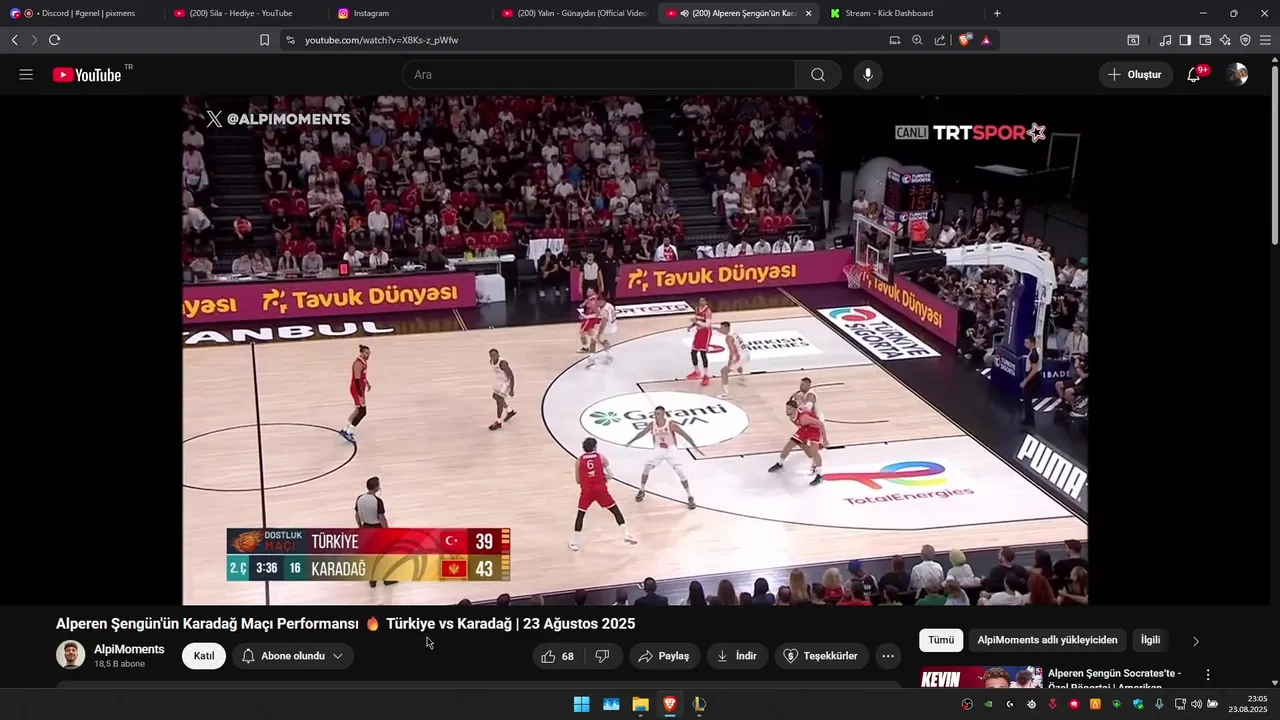
Task: Go to YouTube home via logo
Action: pyautogui.click(x=88, y=75)
